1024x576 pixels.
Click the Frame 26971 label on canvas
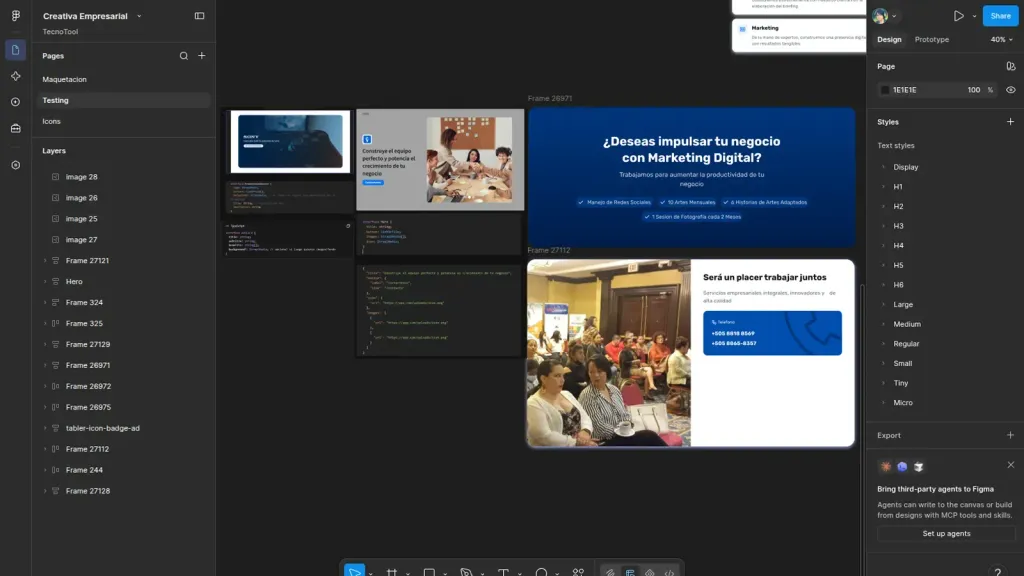coord(550,99)
